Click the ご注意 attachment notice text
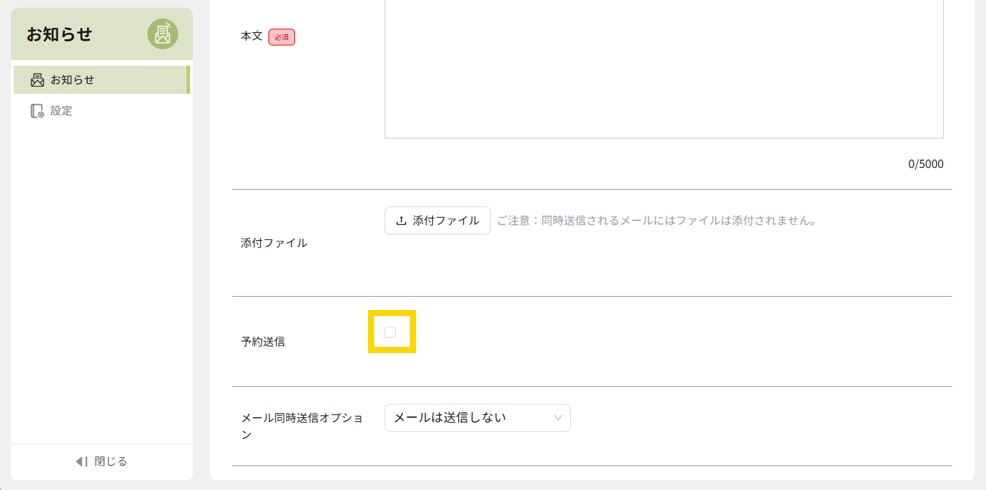Viewport: 986px width, 490px height. point(657,220)
